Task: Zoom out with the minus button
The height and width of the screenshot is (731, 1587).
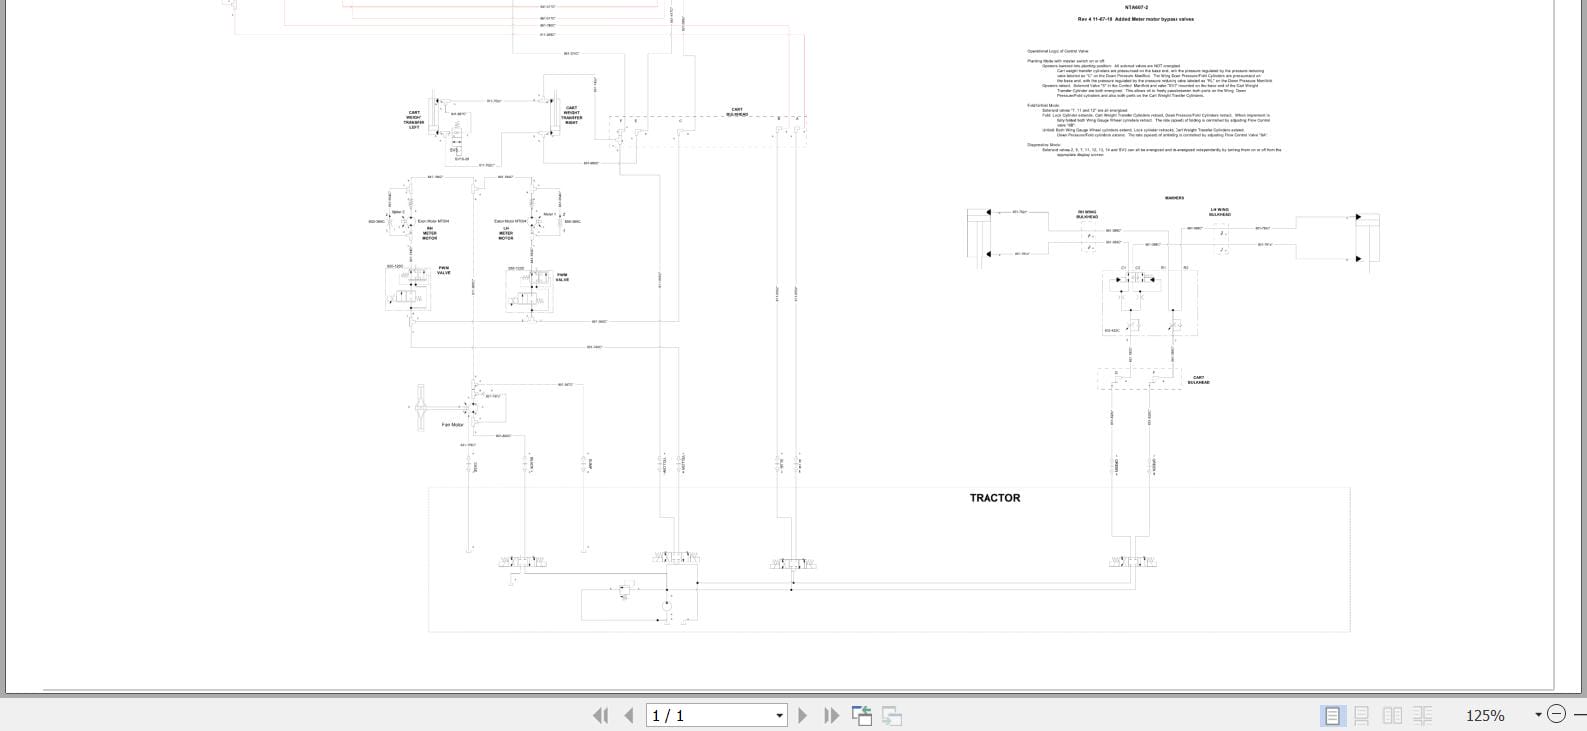Action: pos(1556,714)
